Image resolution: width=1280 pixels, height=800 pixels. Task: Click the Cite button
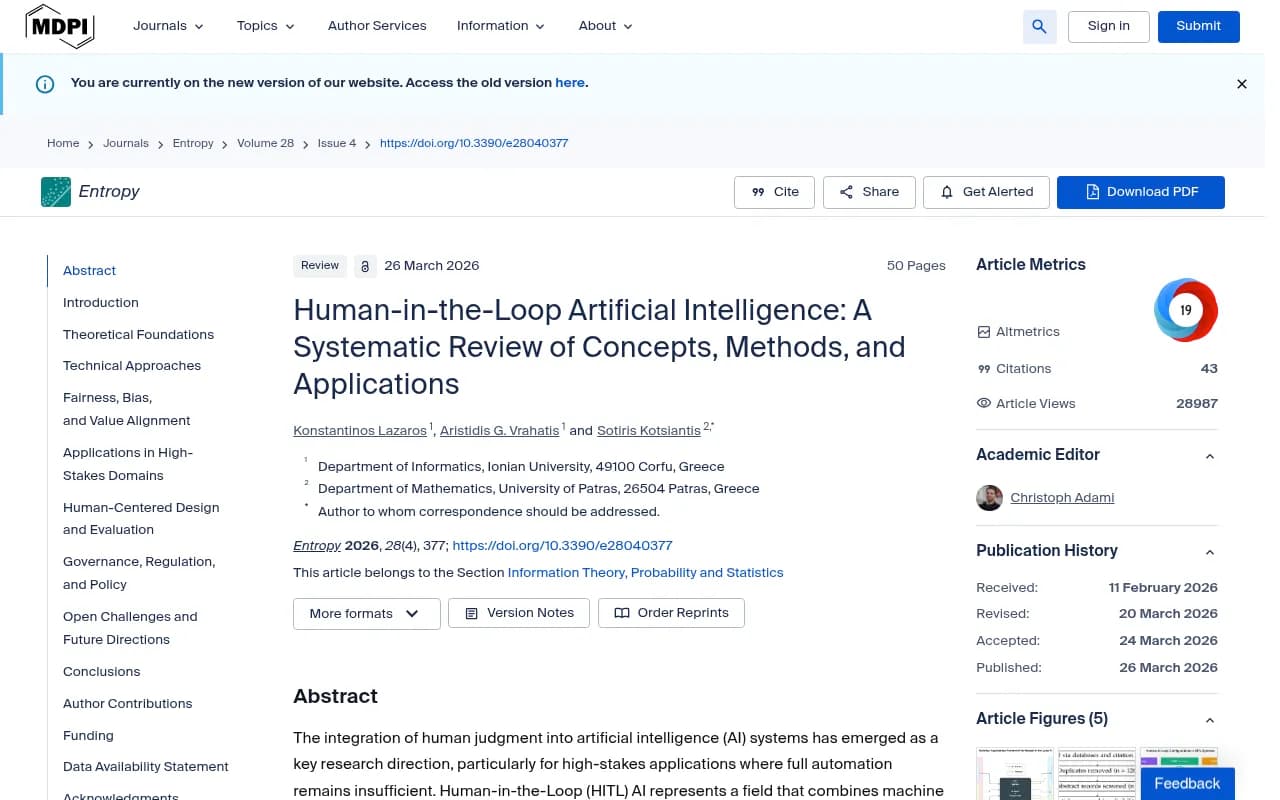pyautogui.click(x=775, y=192)
